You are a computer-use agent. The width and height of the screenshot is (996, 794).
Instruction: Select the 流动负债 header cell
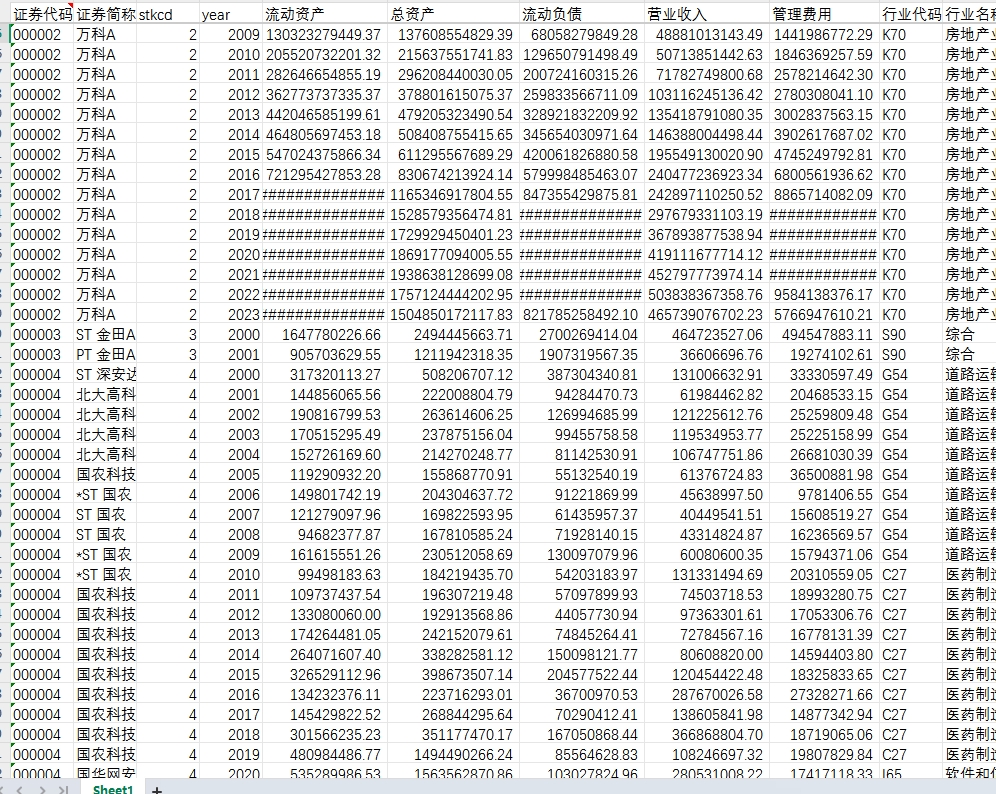(x=581, y=15)
